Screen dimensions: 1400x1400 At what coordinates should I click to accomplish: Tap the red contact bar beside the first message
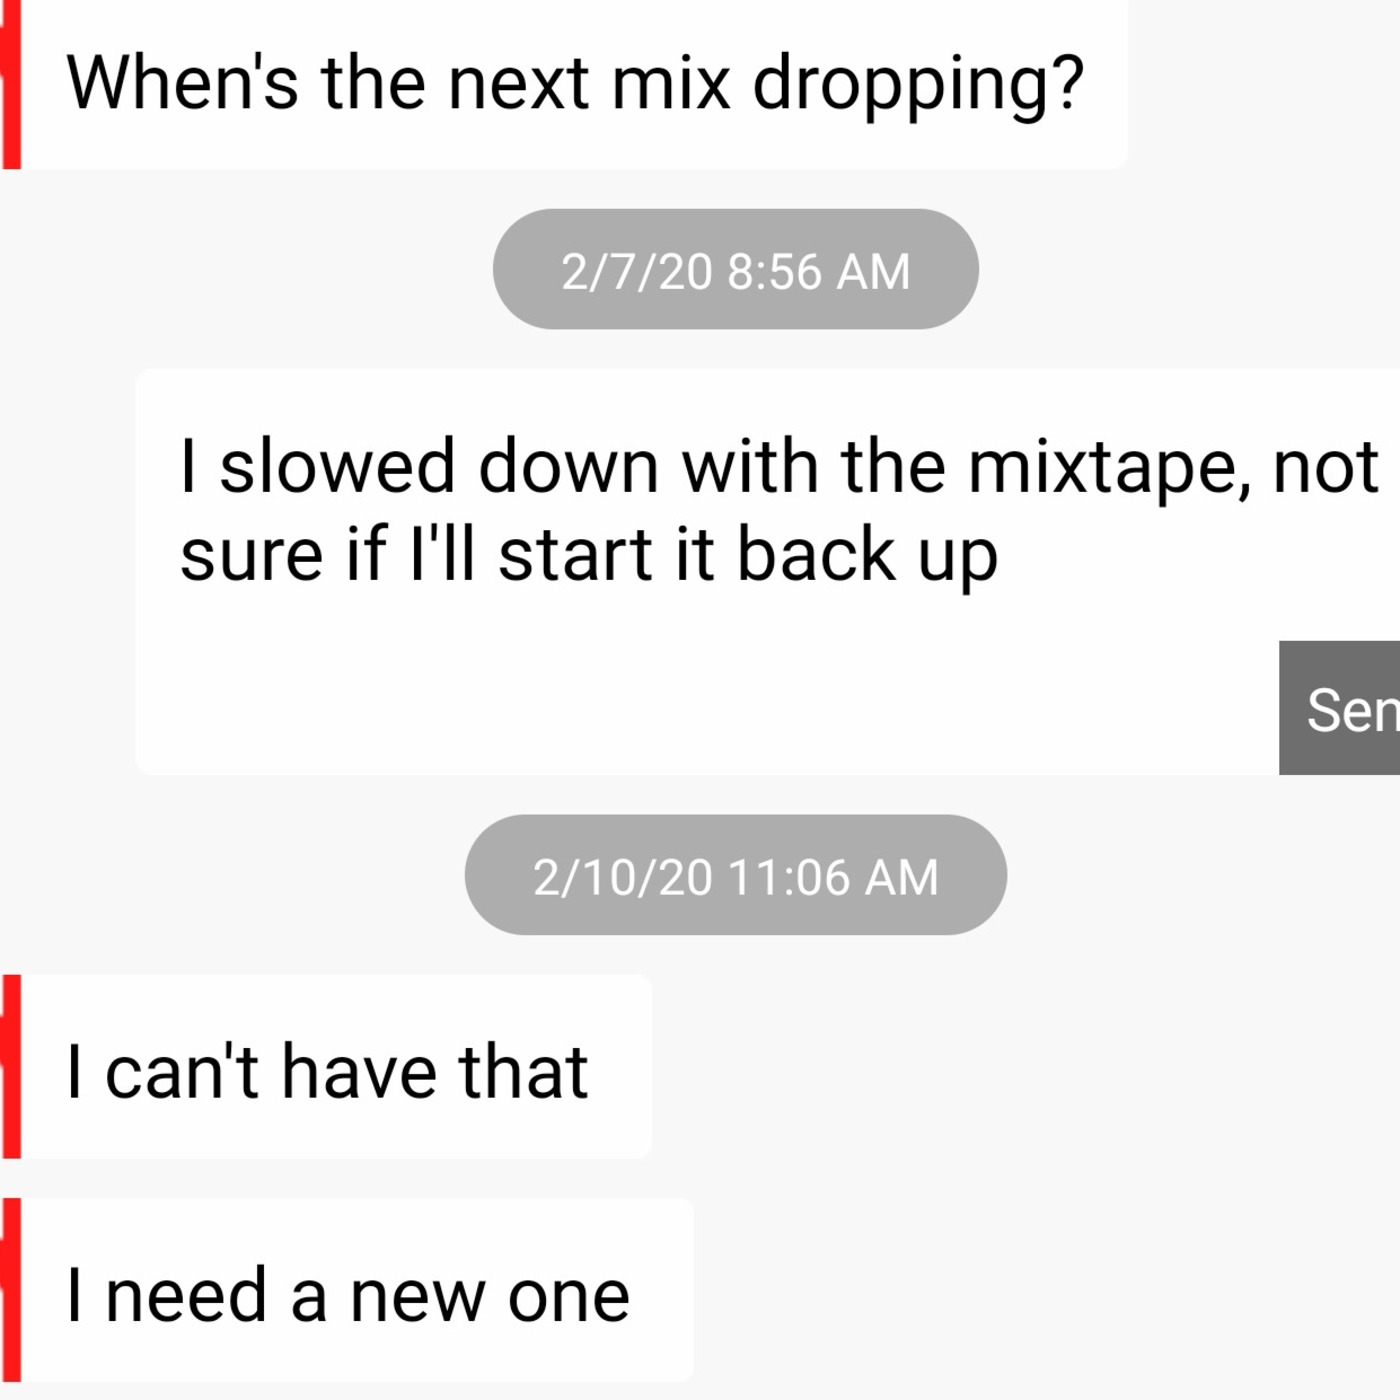[x=10, y=84]
